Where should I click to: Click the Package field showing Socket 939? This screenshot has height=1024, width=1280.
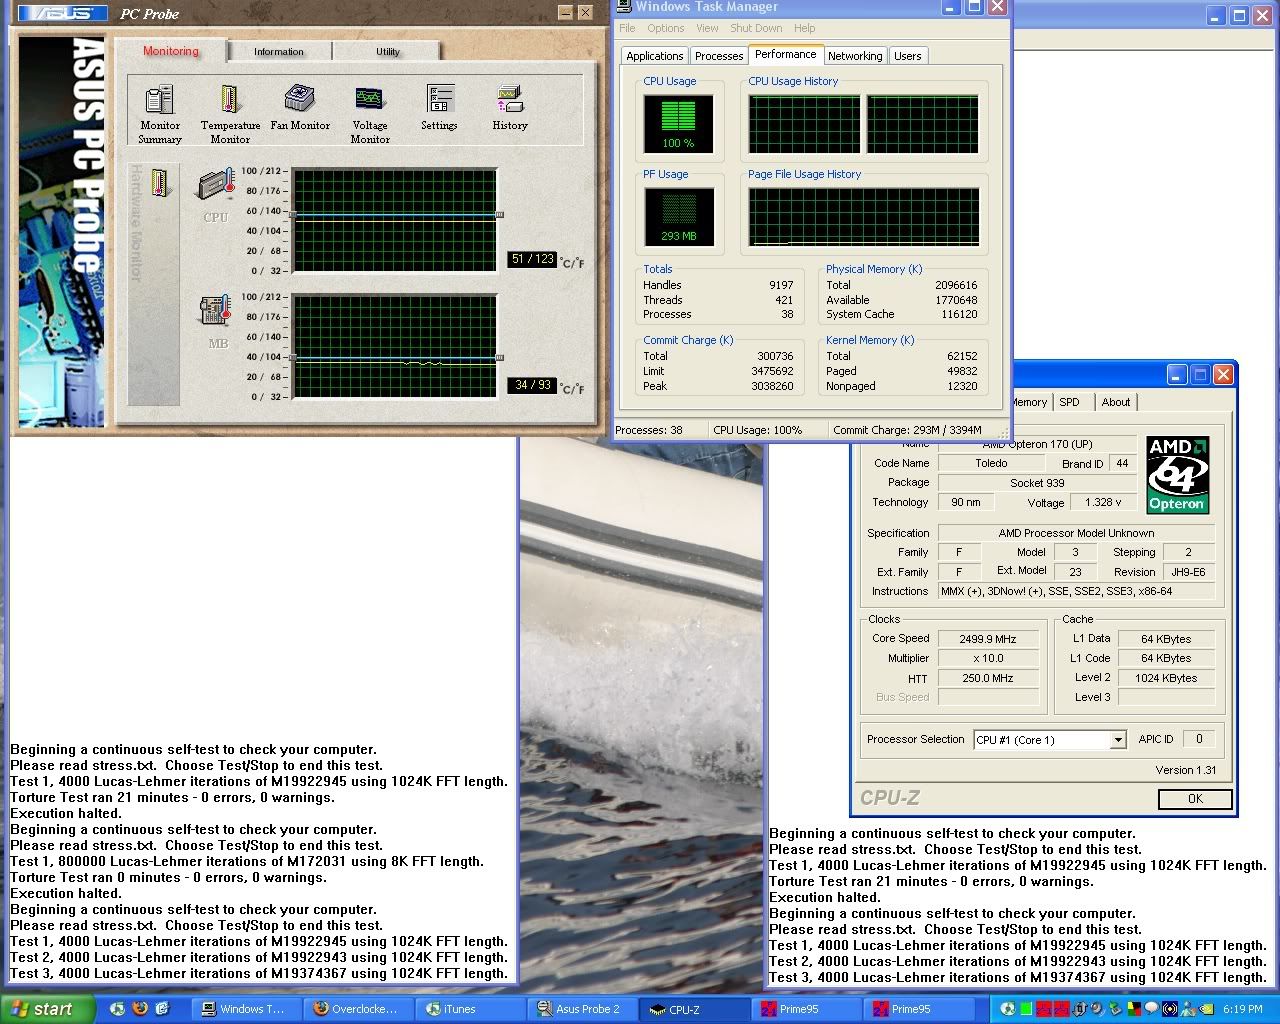(x=1037, y=483)
